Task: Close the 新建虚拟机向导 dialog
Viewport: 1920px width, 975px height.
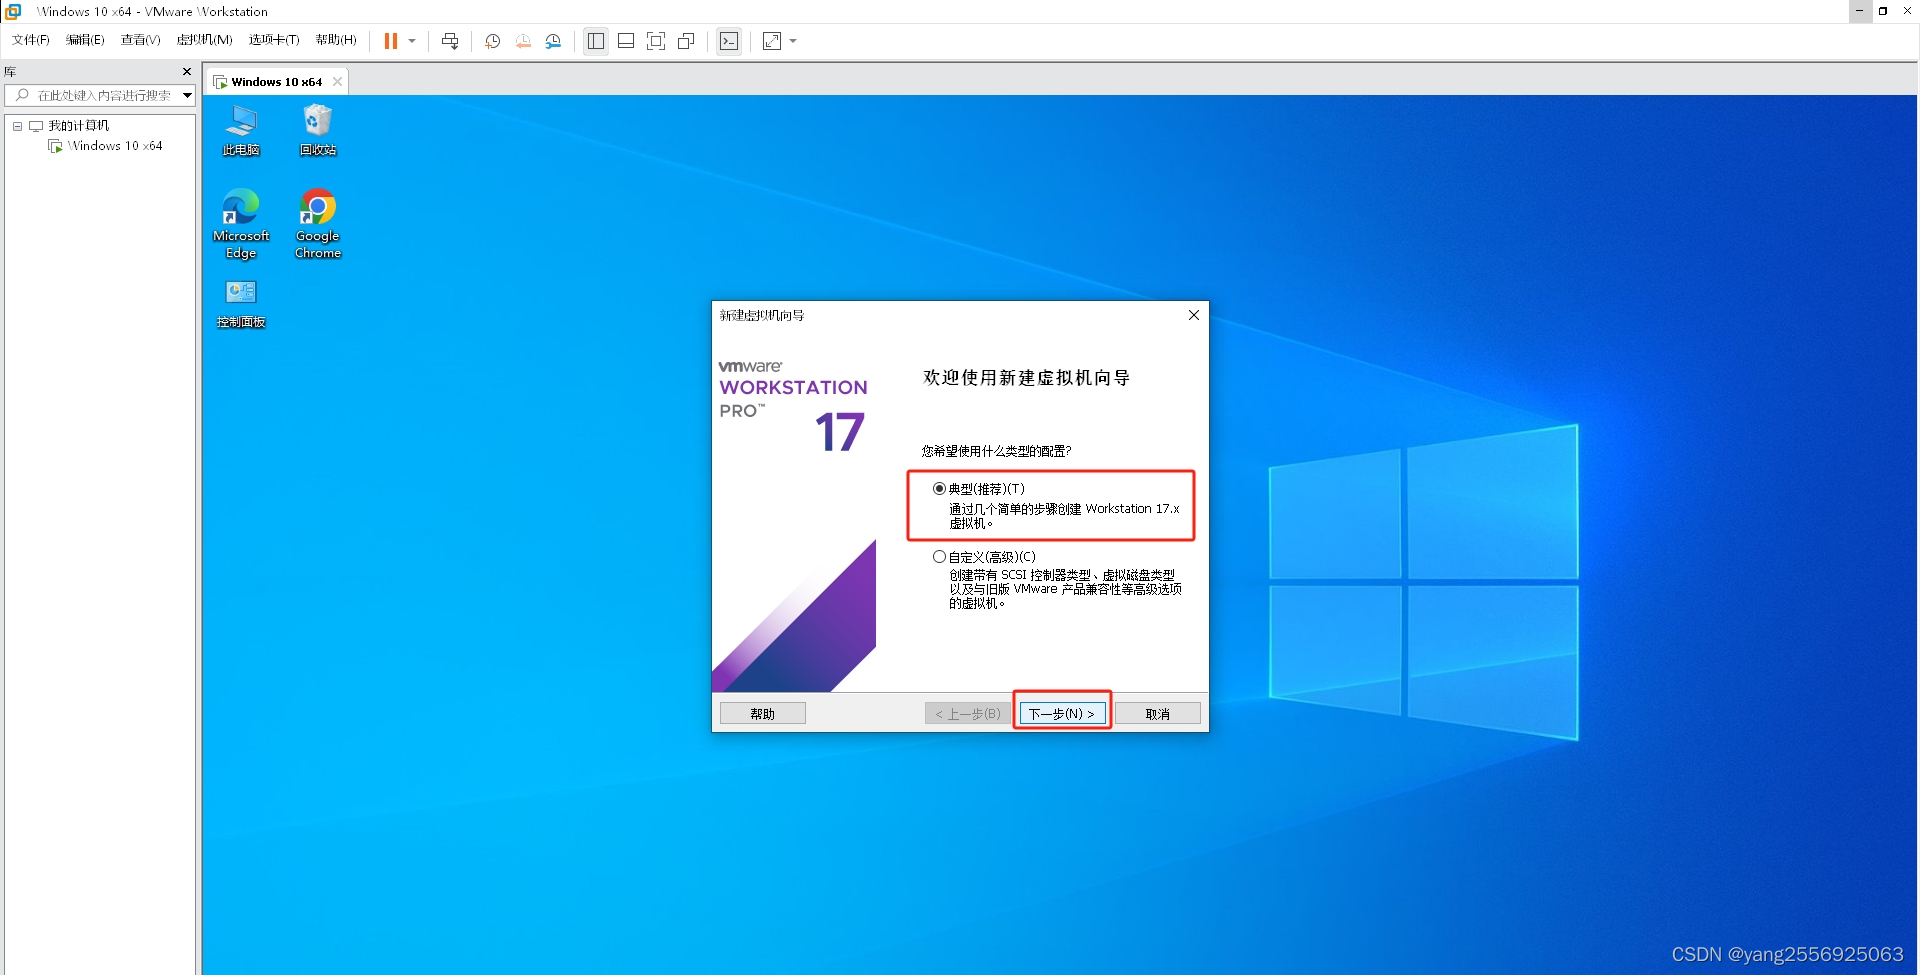Action: pos(1193,315)
